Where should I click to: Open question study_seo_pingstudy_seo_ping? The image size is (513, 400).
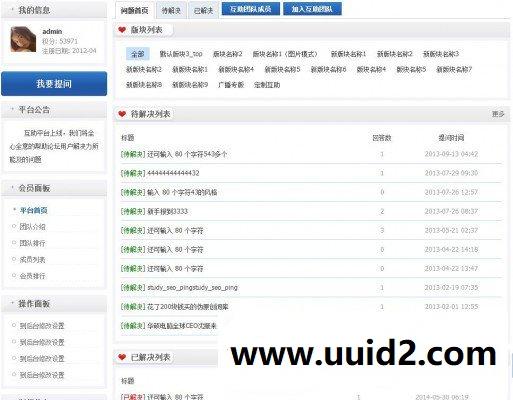[x=192, y=287]
